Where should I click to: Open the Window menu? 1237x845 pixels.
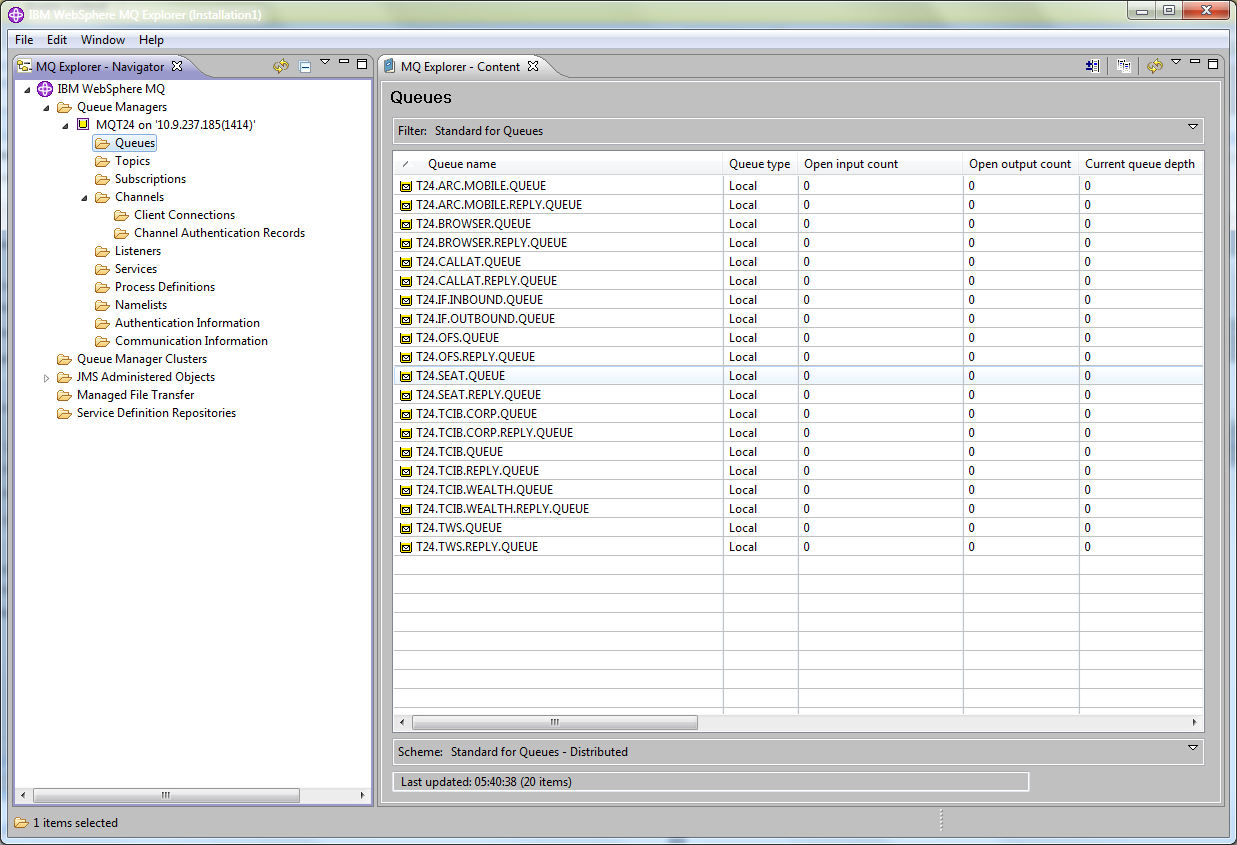point(103,40)
